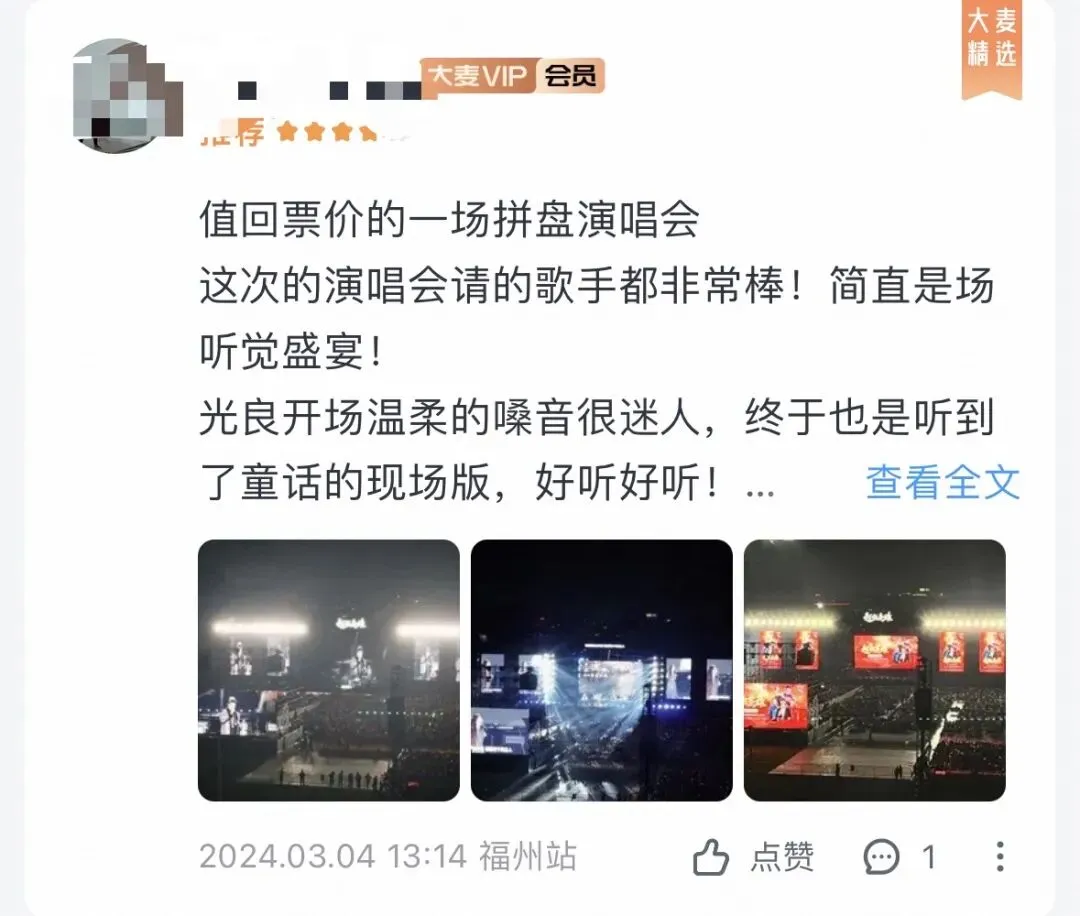Click the 点赞 like label
This screenshot has height=916, width=1080.
coord(782,857)
